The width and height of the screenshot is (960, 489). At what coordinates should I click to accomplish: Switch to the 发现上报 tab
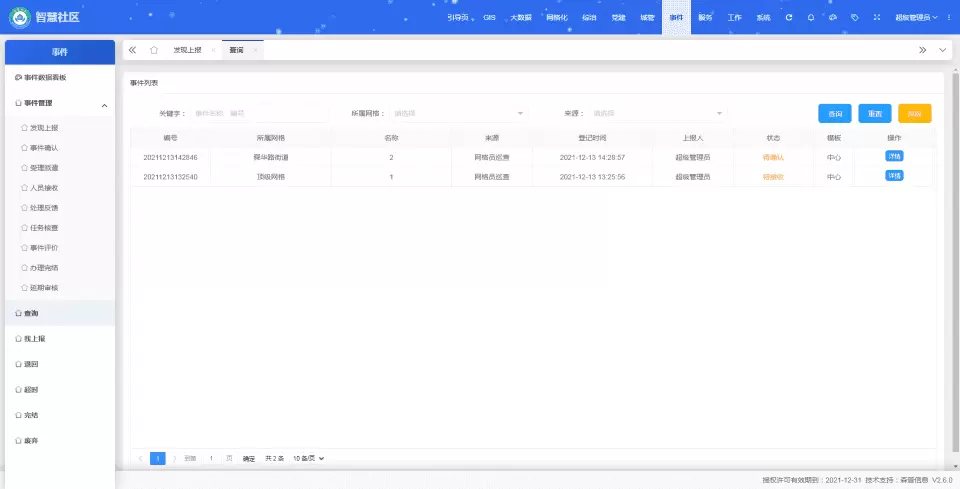coord(187,50)
